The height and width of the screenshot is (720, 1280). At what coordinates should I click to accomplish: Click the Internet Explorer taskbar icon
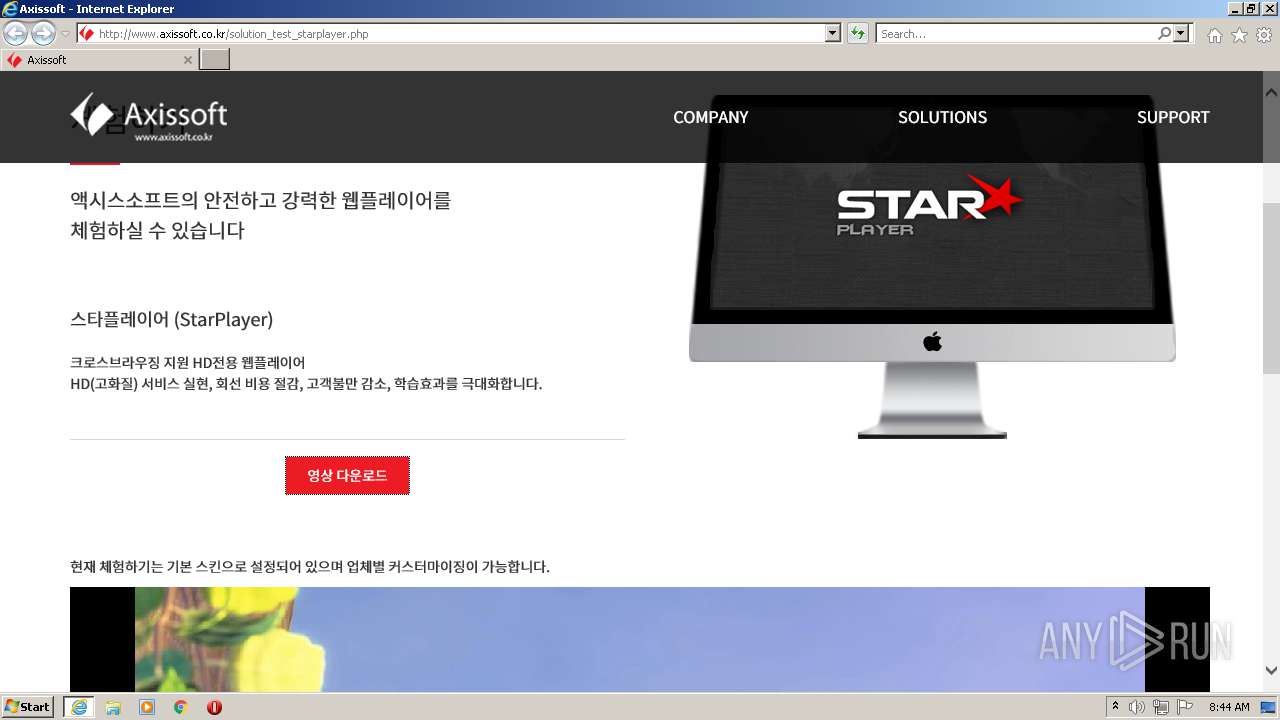79,707
